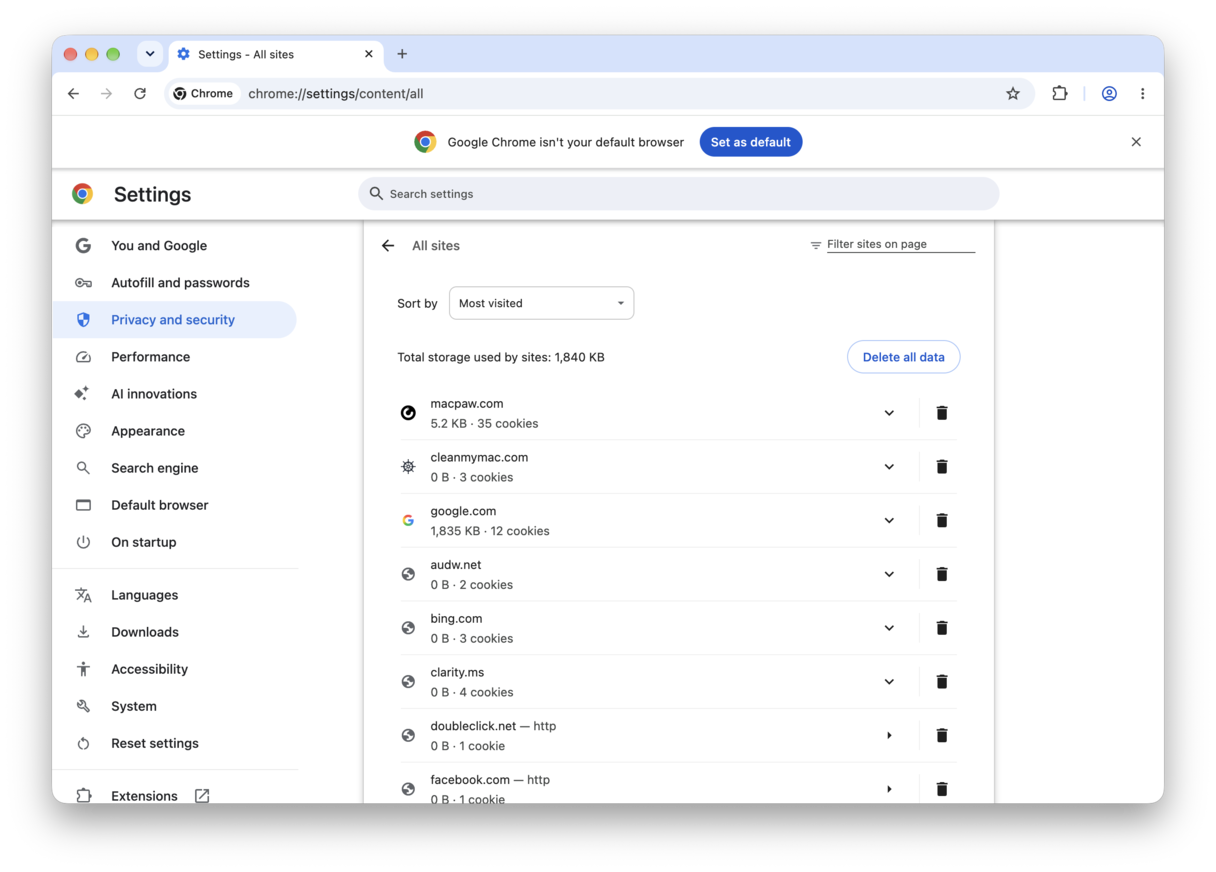This screenshot has width=1216, height=872.
Task: Select Privacy and security section
Action: pos(174,320)
